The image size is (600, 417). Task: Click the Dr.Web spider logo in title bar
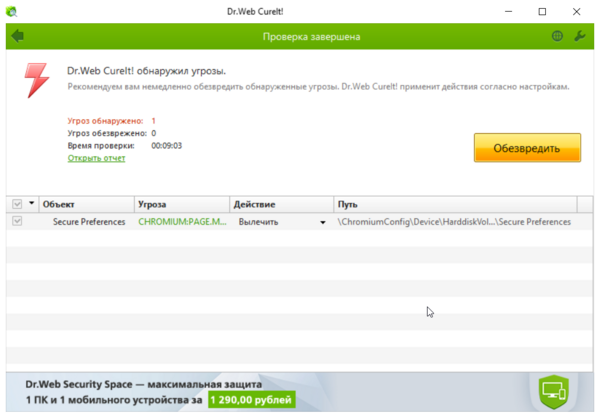12,11
